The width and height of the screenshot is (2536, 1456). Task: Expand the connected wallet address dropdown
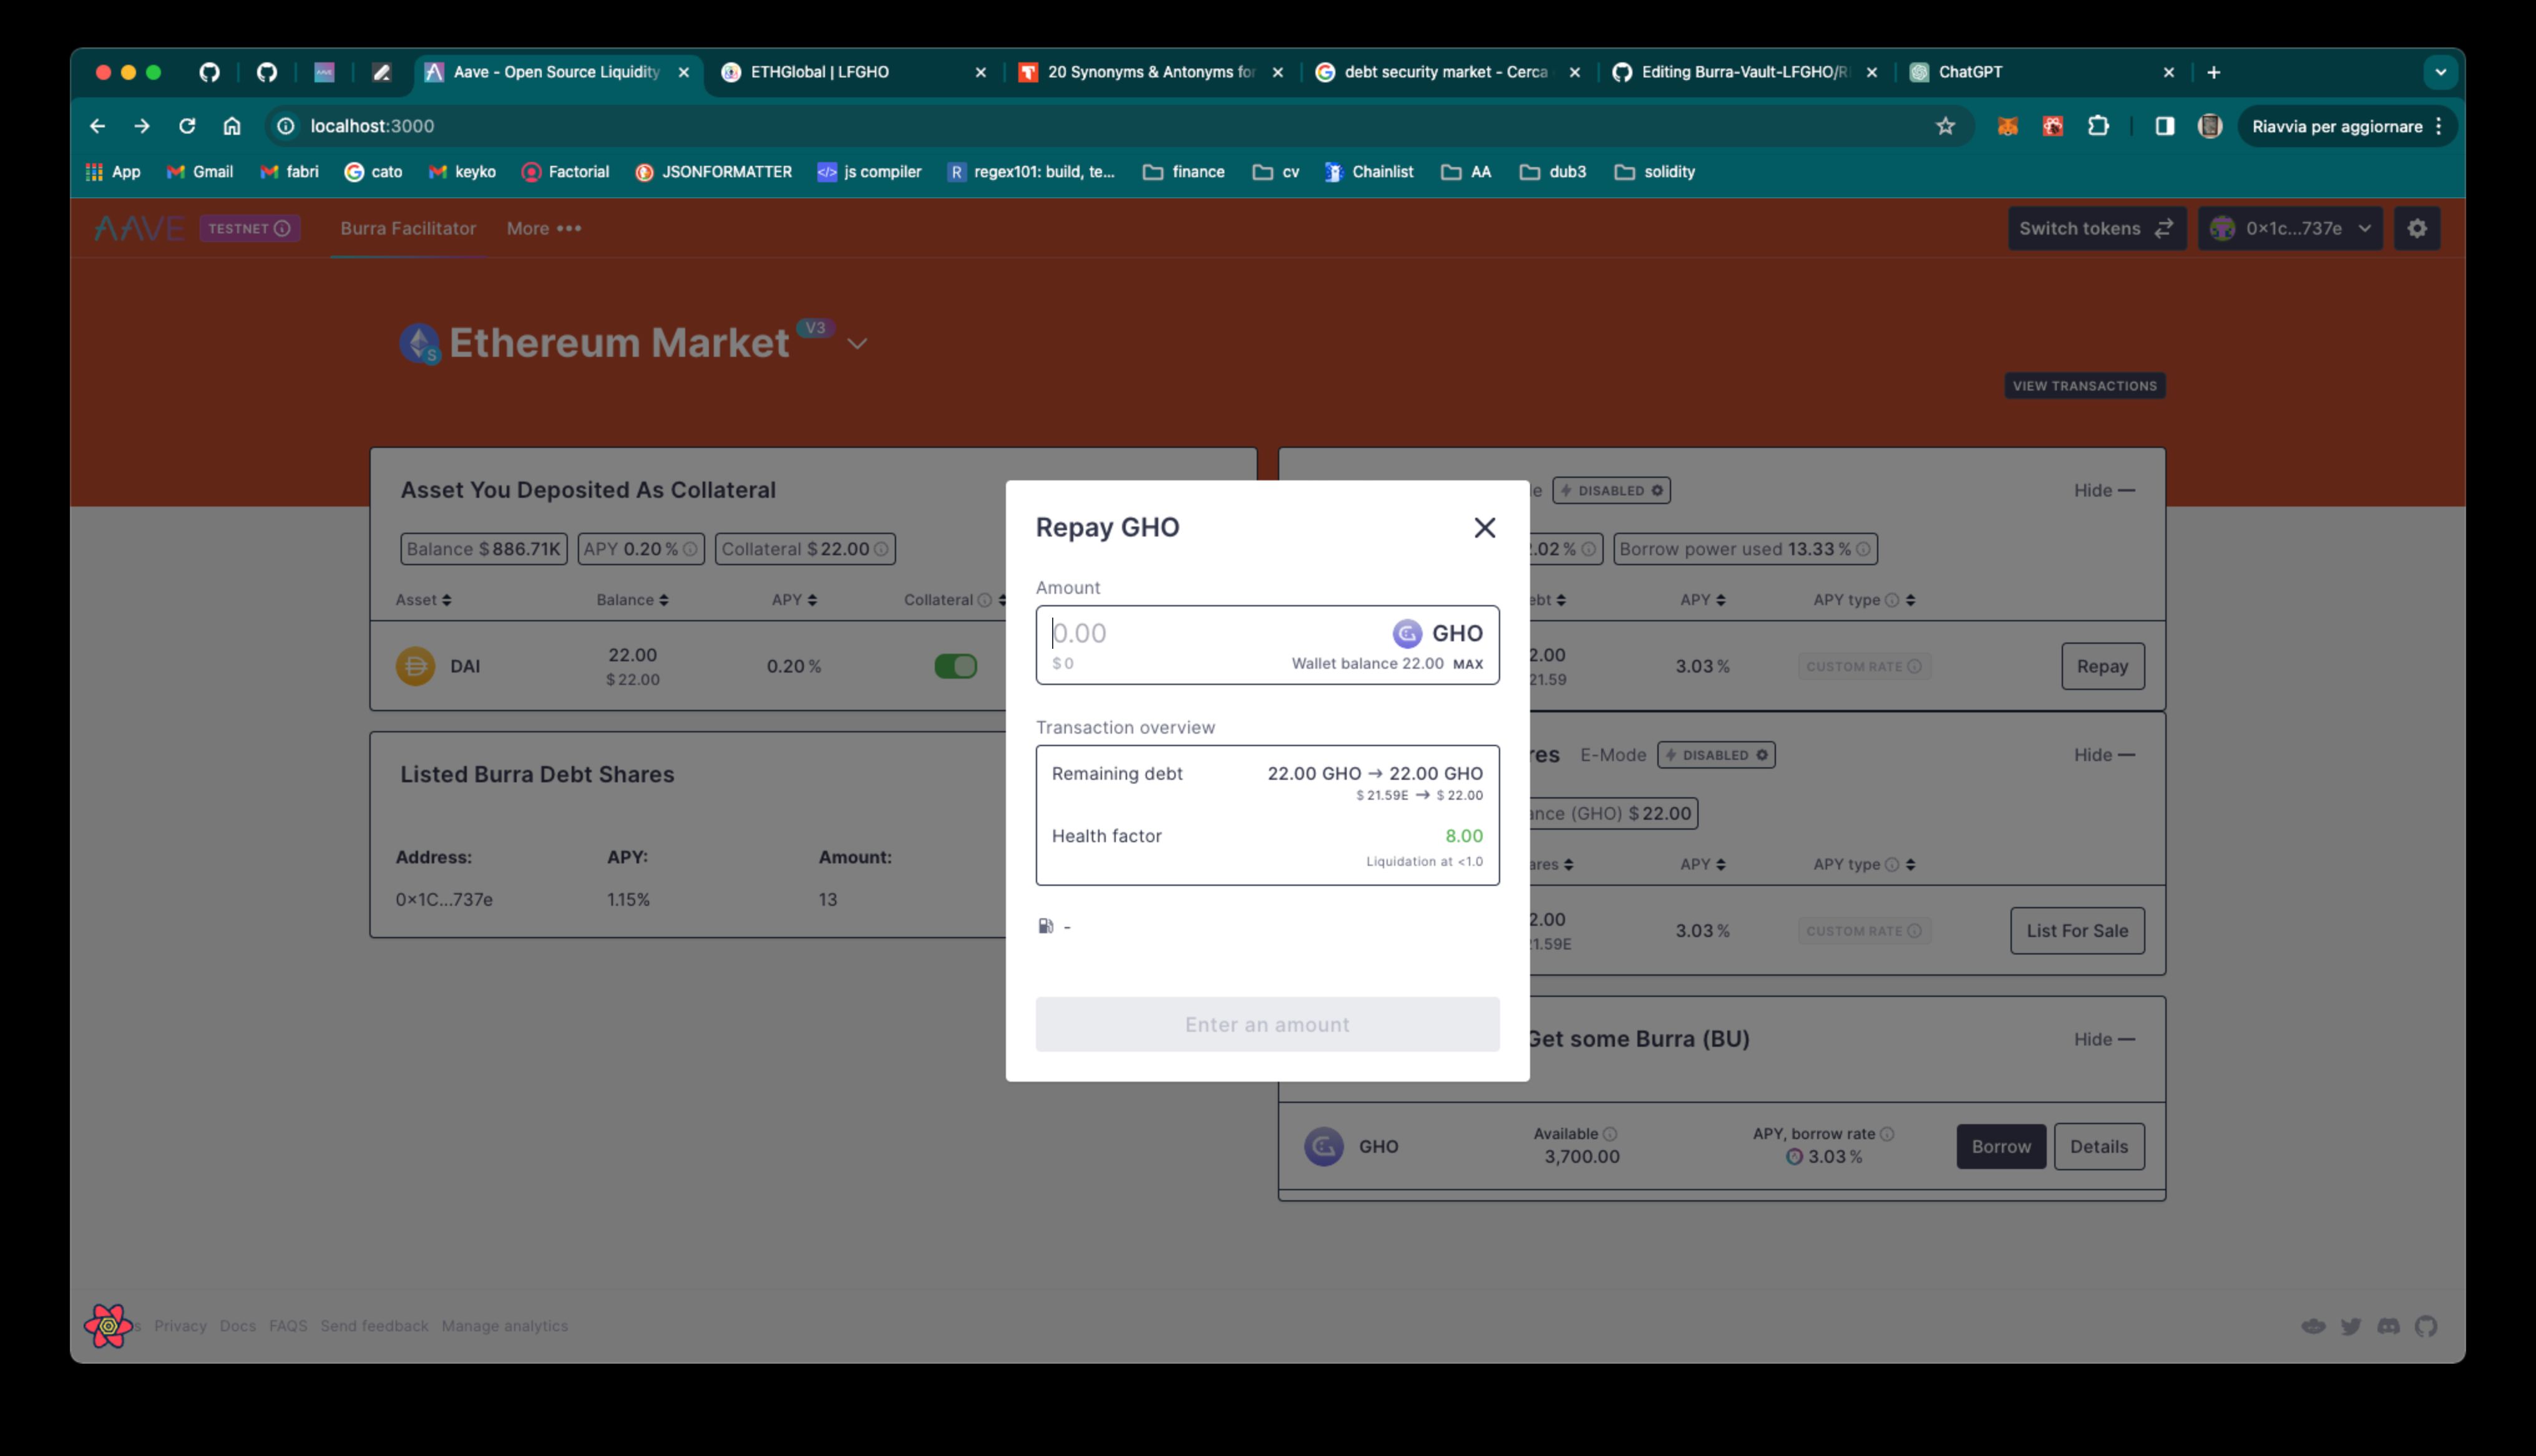tap(2290, 228)
